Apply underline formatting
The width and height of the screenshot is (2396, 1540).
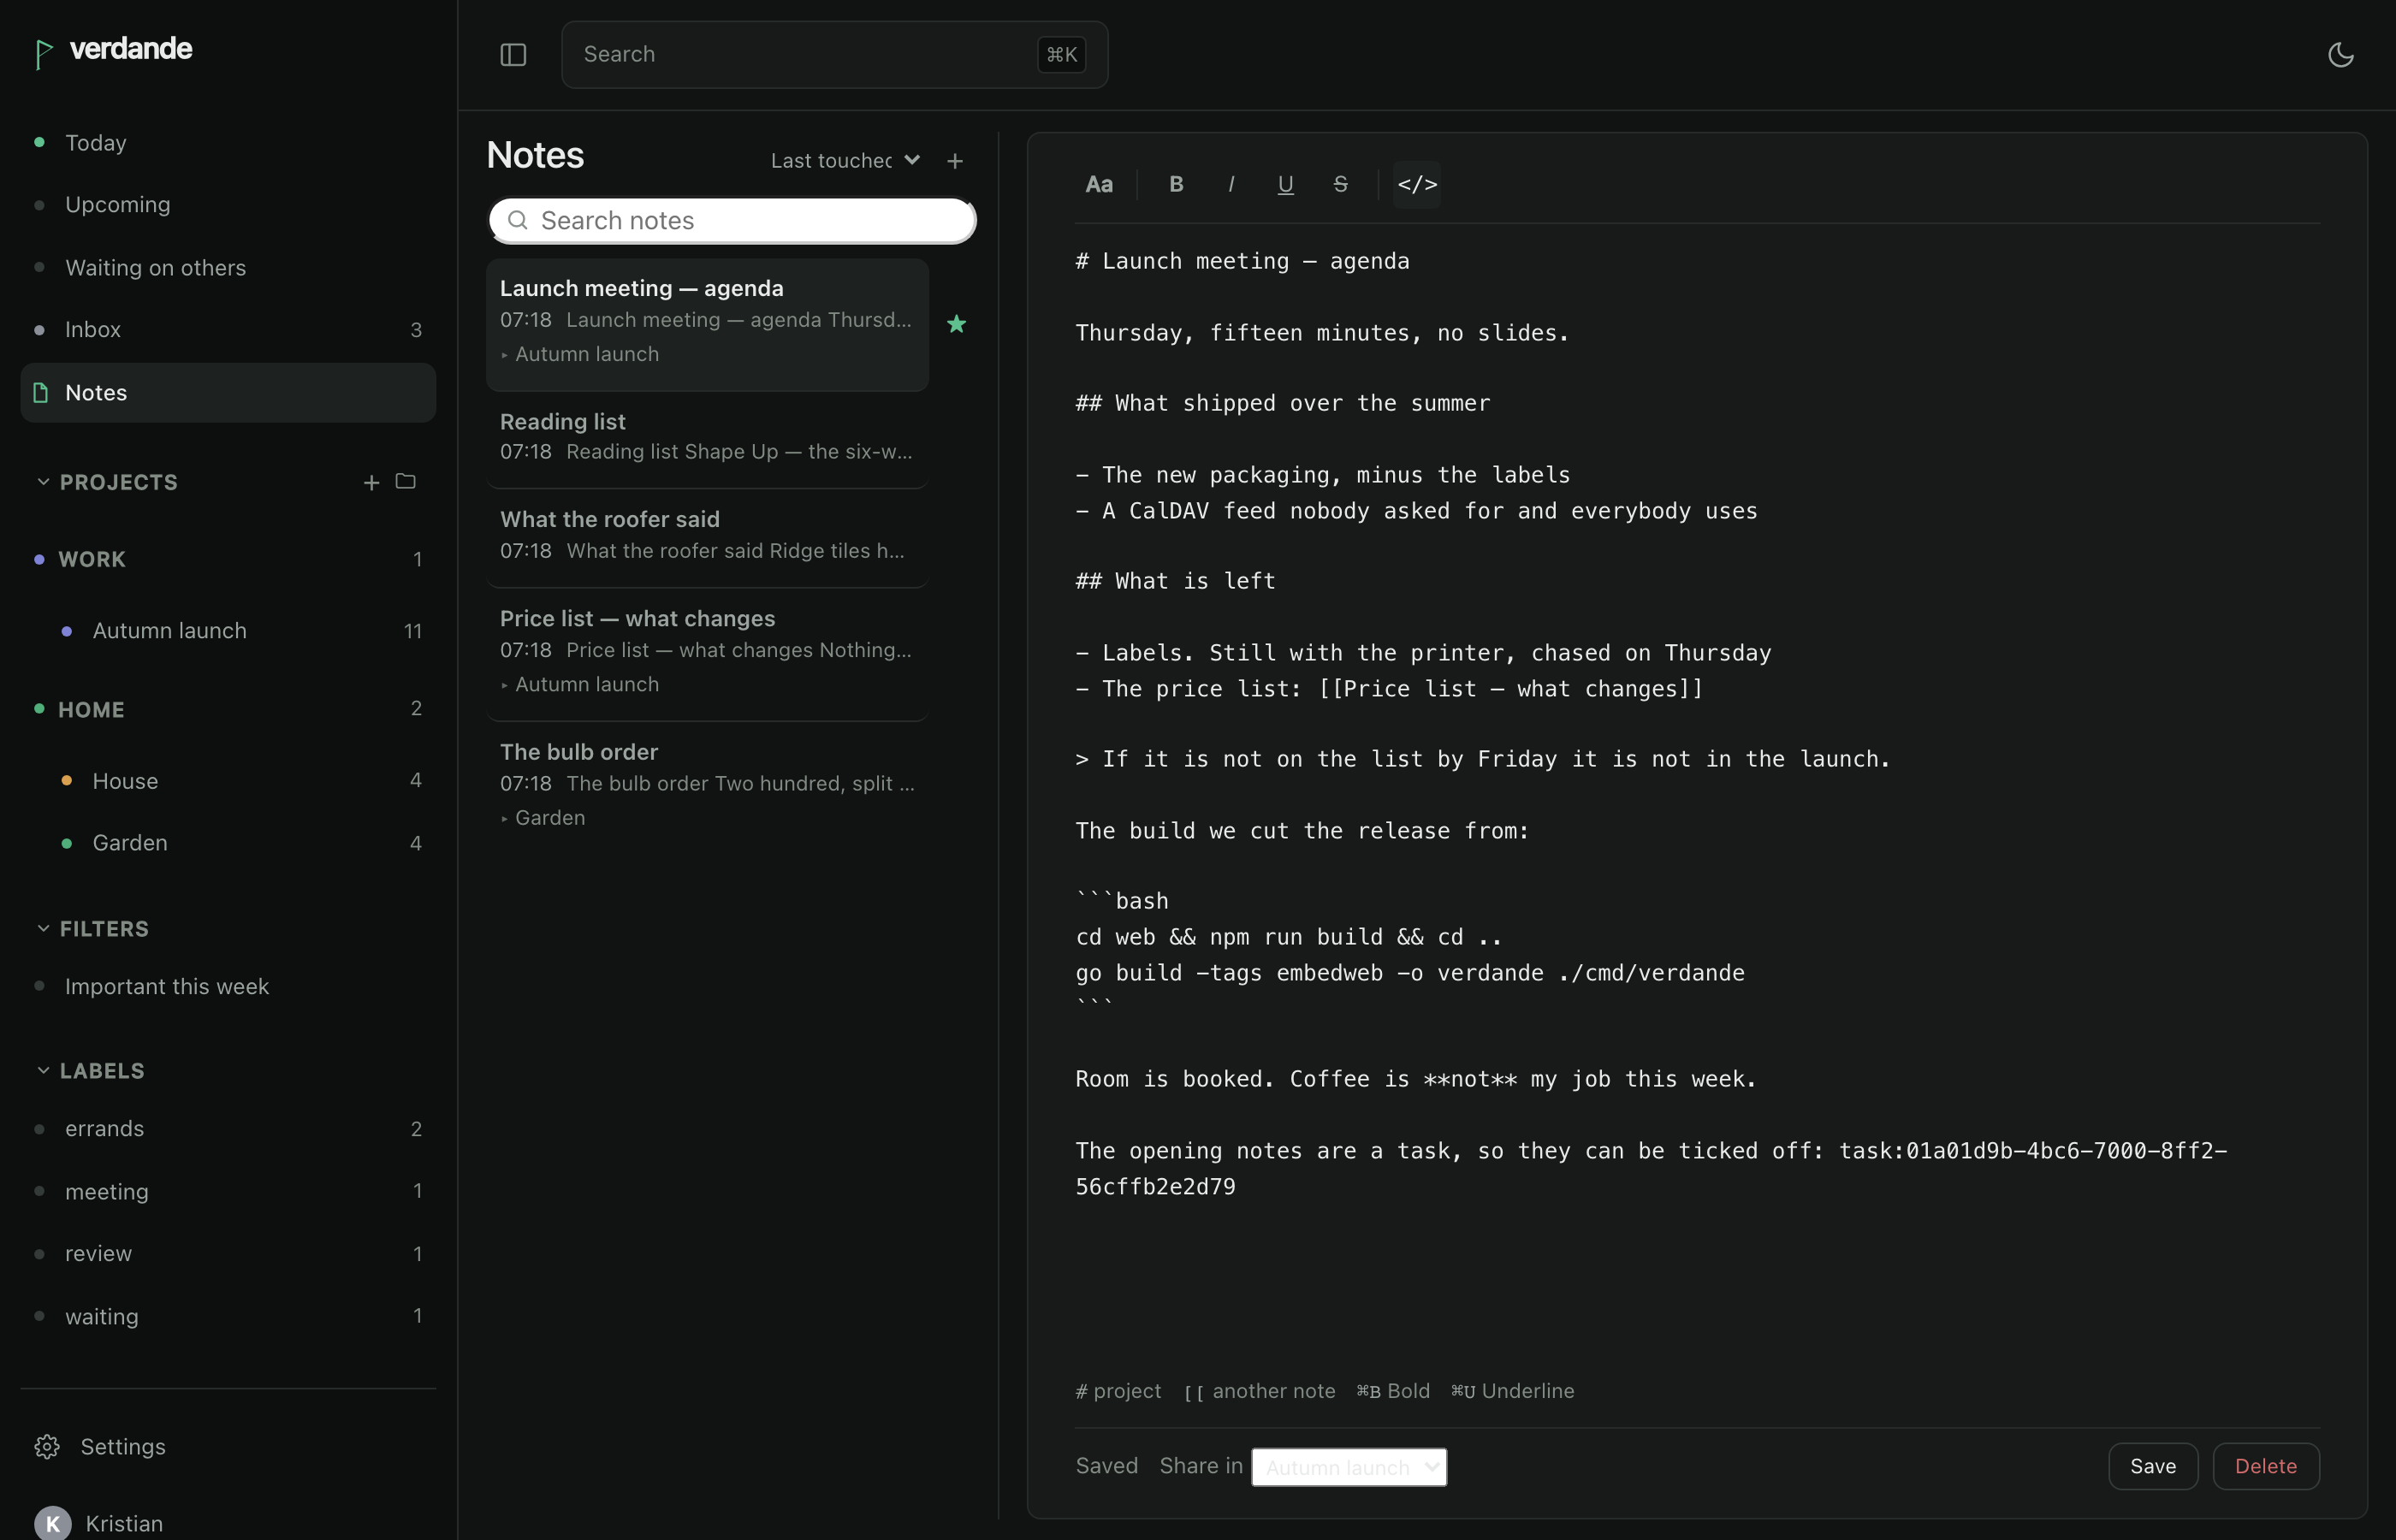(x=1286, y=184)
